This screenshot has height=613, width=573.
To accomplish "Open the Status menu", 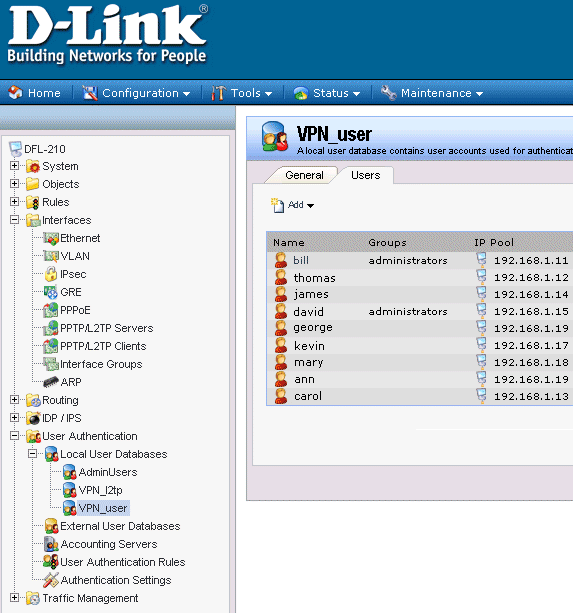I will (x=327, y=93).
